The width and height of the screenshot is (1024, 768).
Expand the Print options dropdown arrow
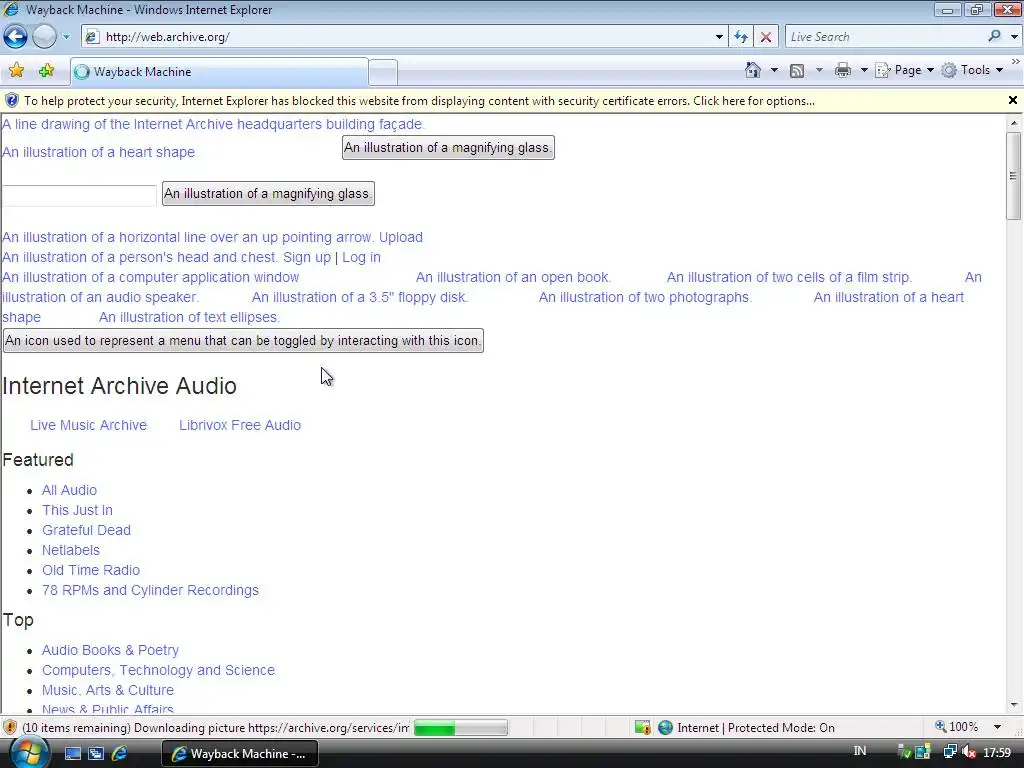pyautogui.click(x=863, y=70)
